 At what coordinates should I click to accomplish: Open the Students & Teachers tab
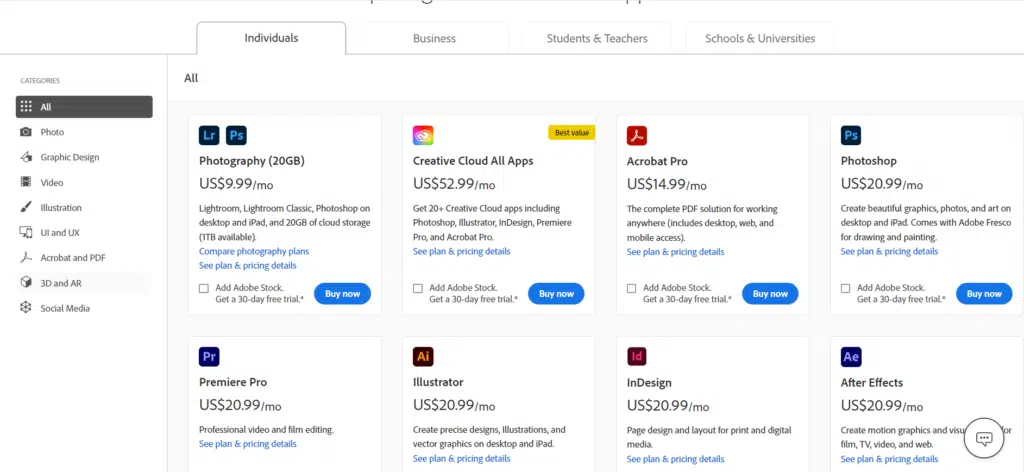pyautogui.click(x=597, y=39)
